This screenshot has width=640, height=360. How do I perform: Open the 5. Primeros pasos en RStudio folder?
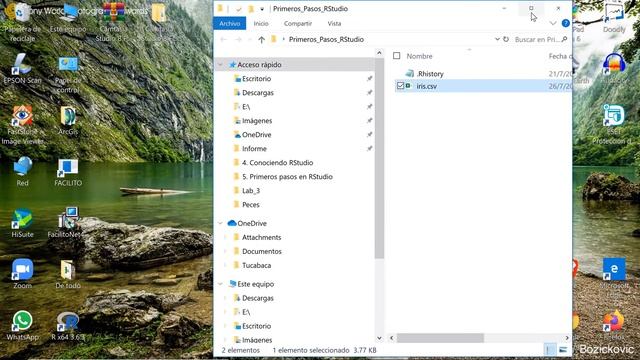coord(287,177)
